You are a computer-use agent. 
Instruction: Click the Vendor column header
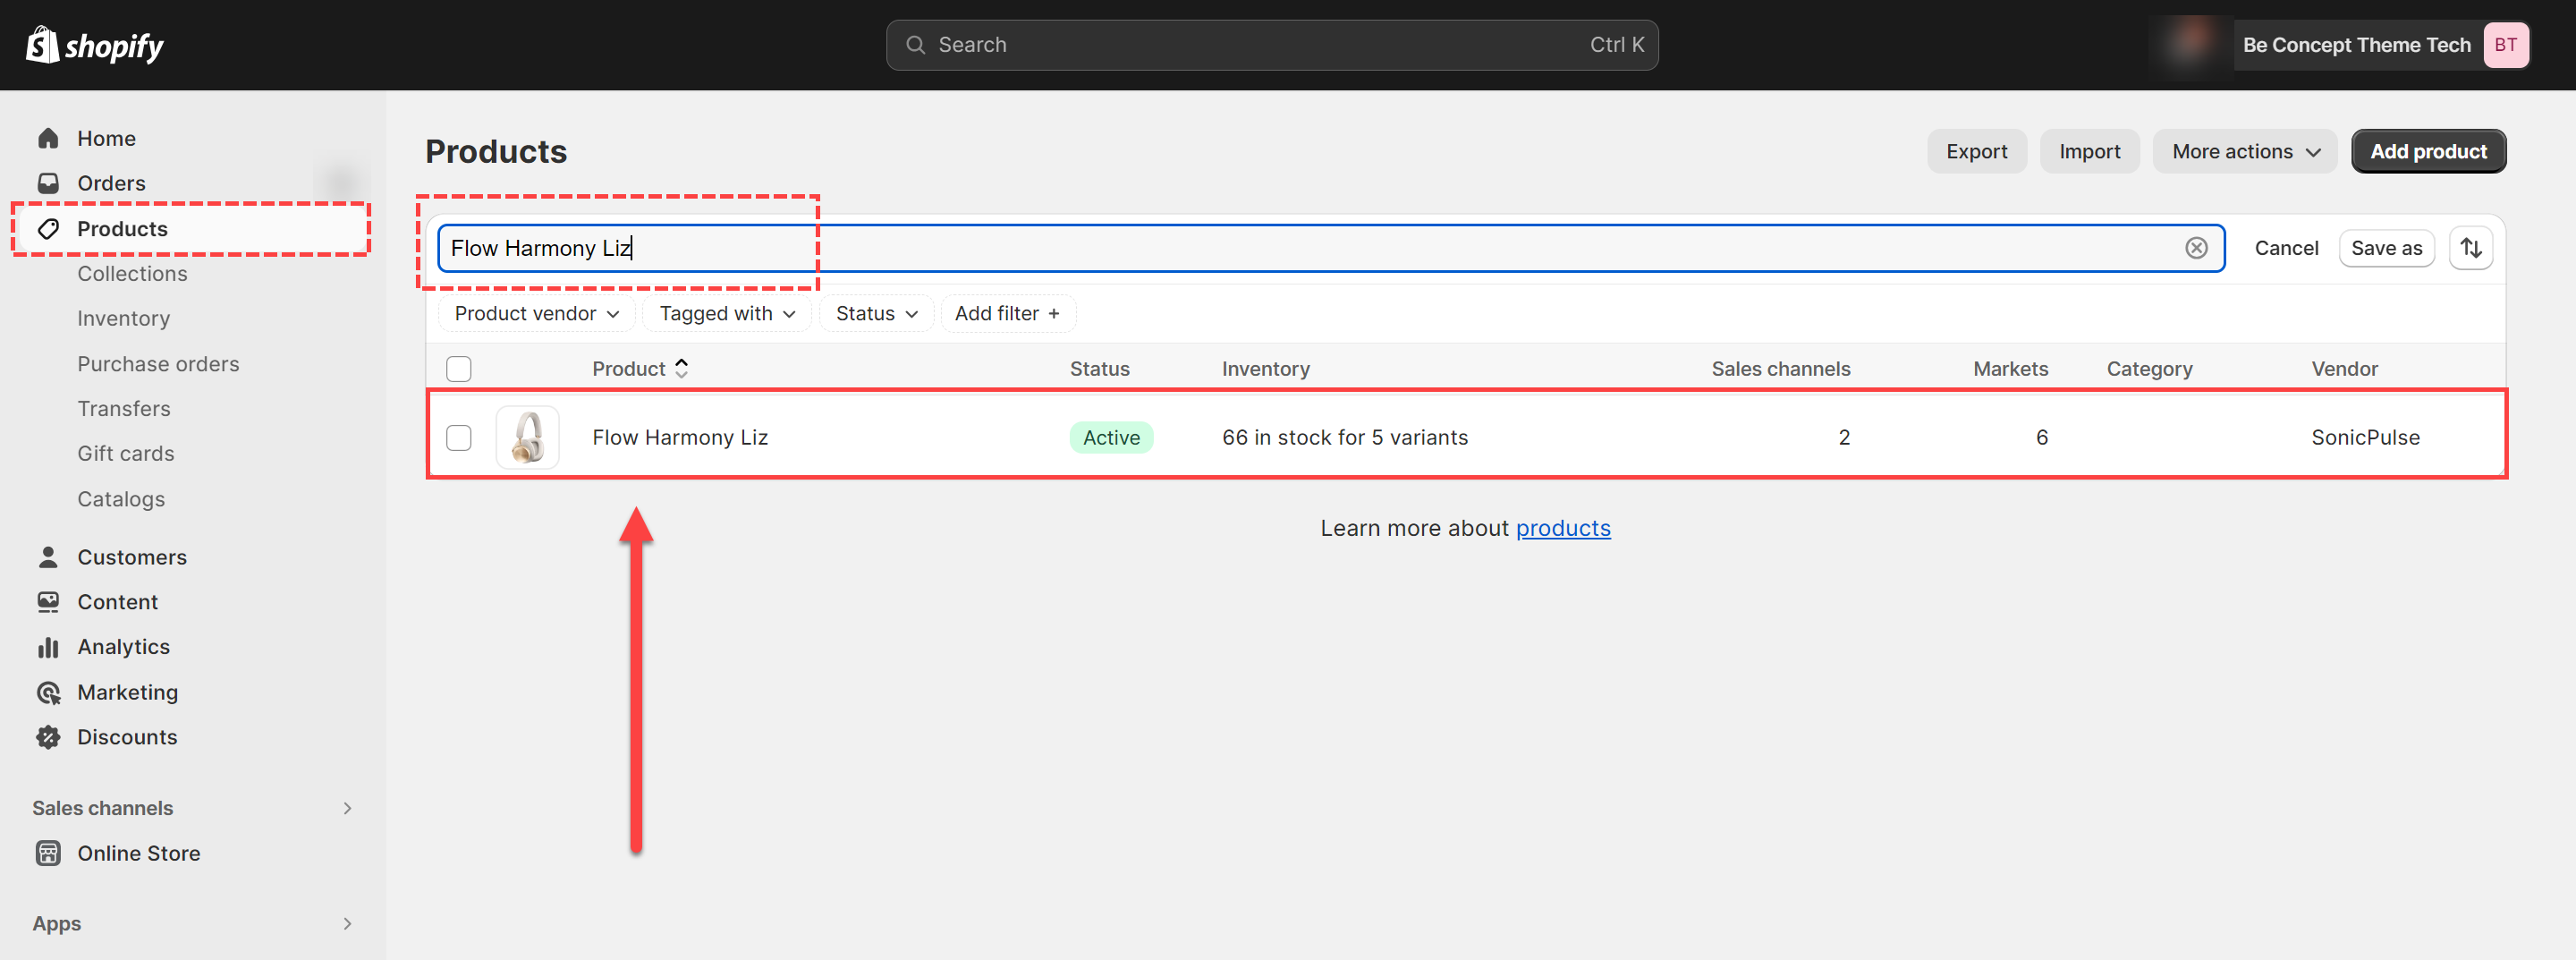pyautogui.click(x=2344, y=369)
